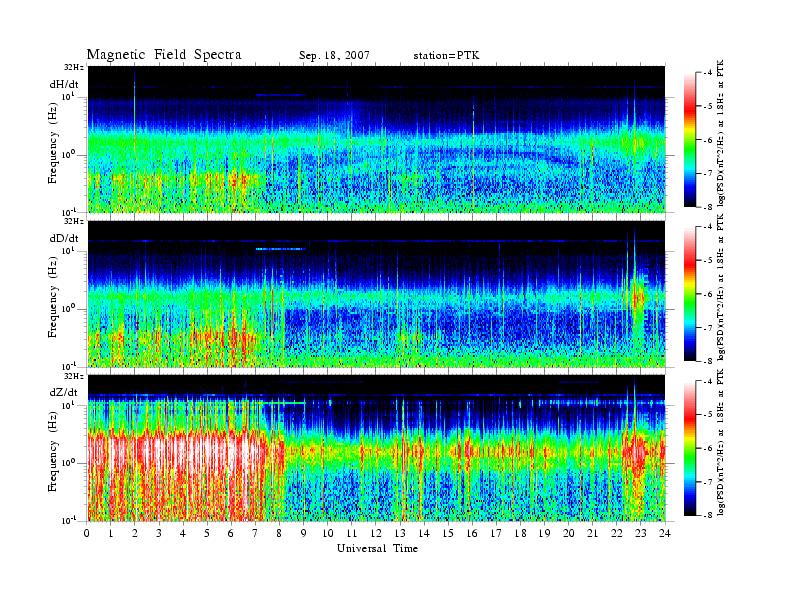
Task: Click the 'dZ/dt' panel label
Action: [x=64, y=392]
